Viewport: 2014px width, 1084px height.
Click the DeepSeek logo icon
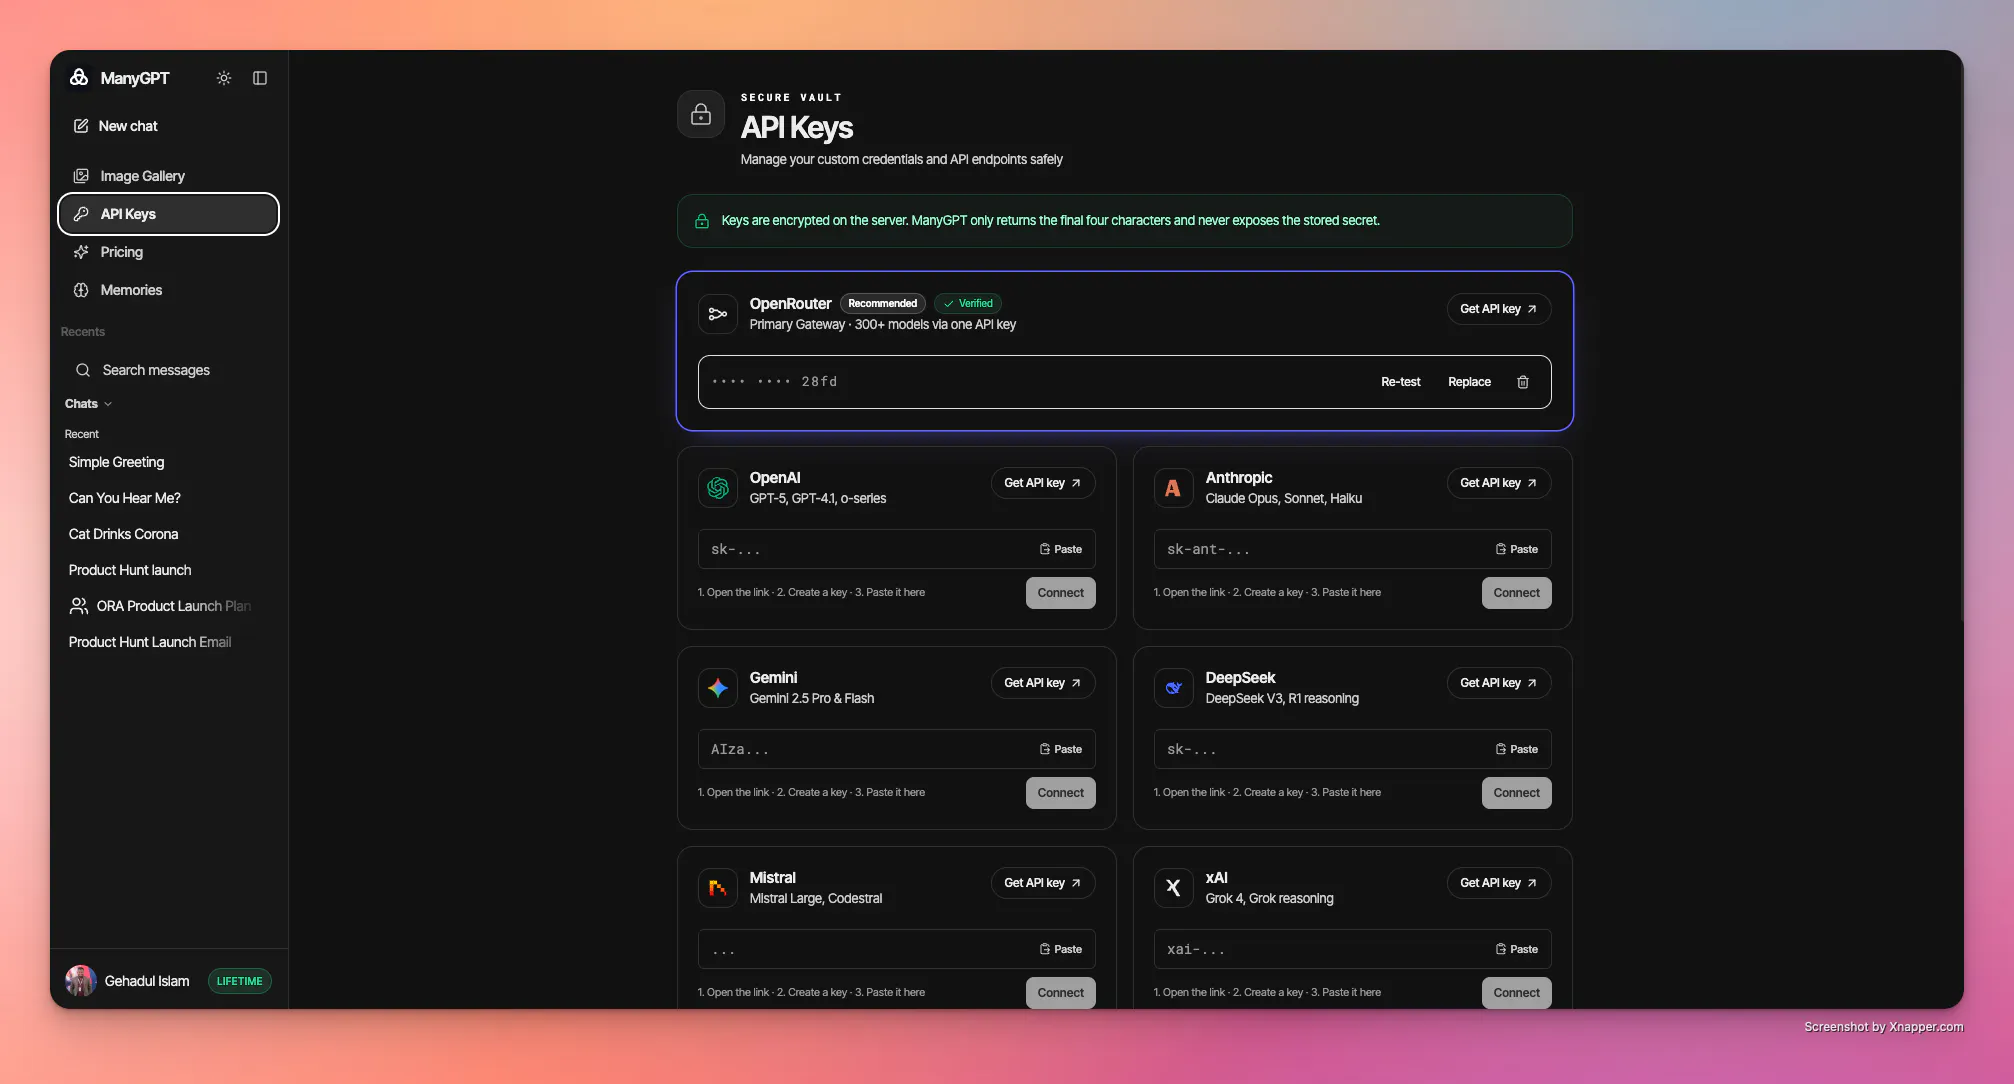(x=1174, y=688)
